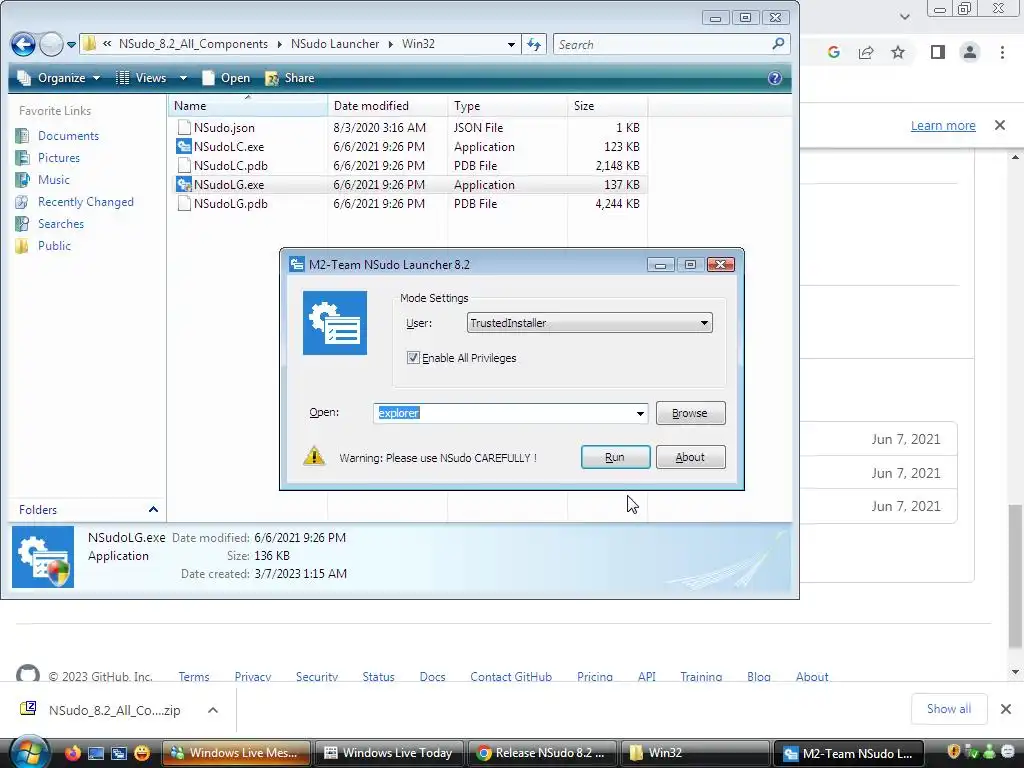
Task: Dismiss Chrome infobar with X
Action: (x=1000, y=125)
